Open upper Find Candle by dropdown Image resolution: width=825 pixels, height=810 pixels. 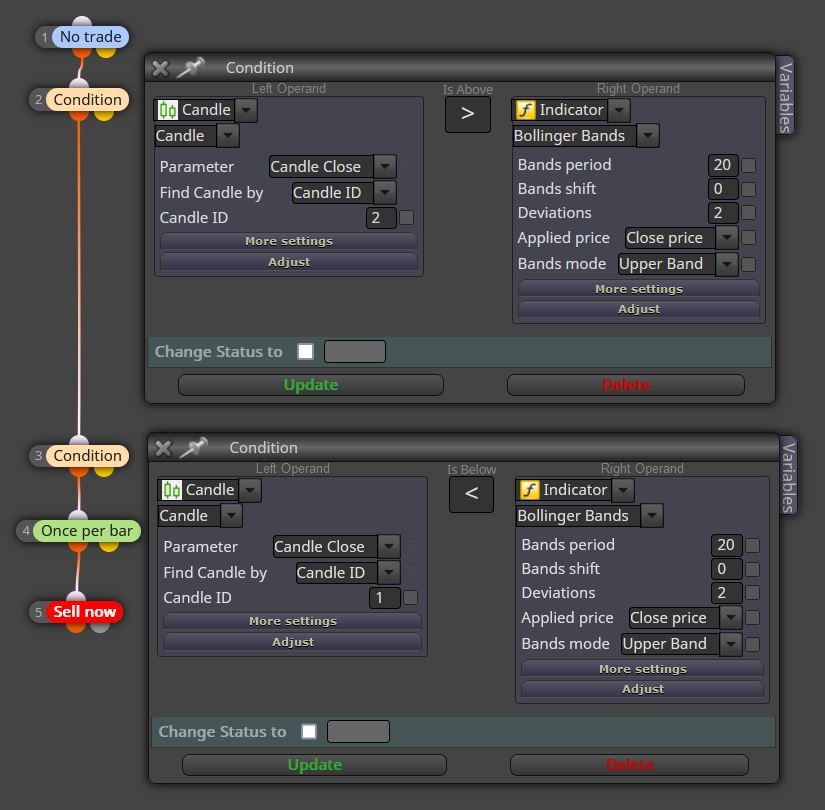click(x=385, y=192)
